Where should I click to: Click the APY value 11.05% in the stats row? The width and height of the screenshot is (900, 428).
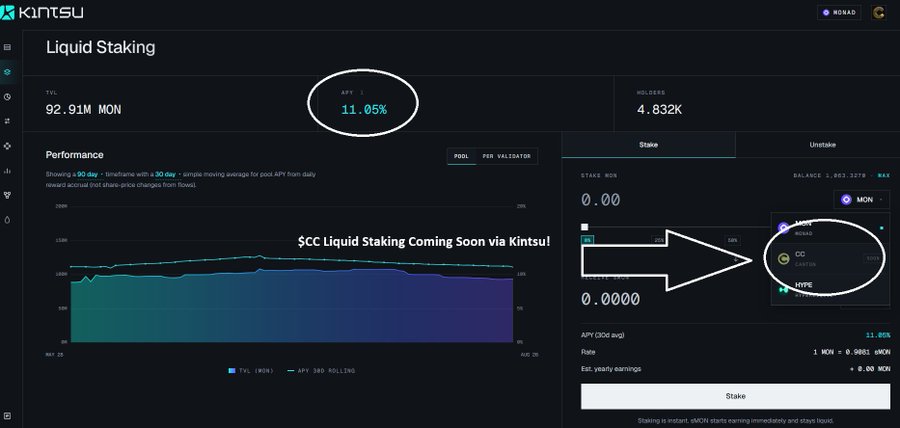click(364, 110)
